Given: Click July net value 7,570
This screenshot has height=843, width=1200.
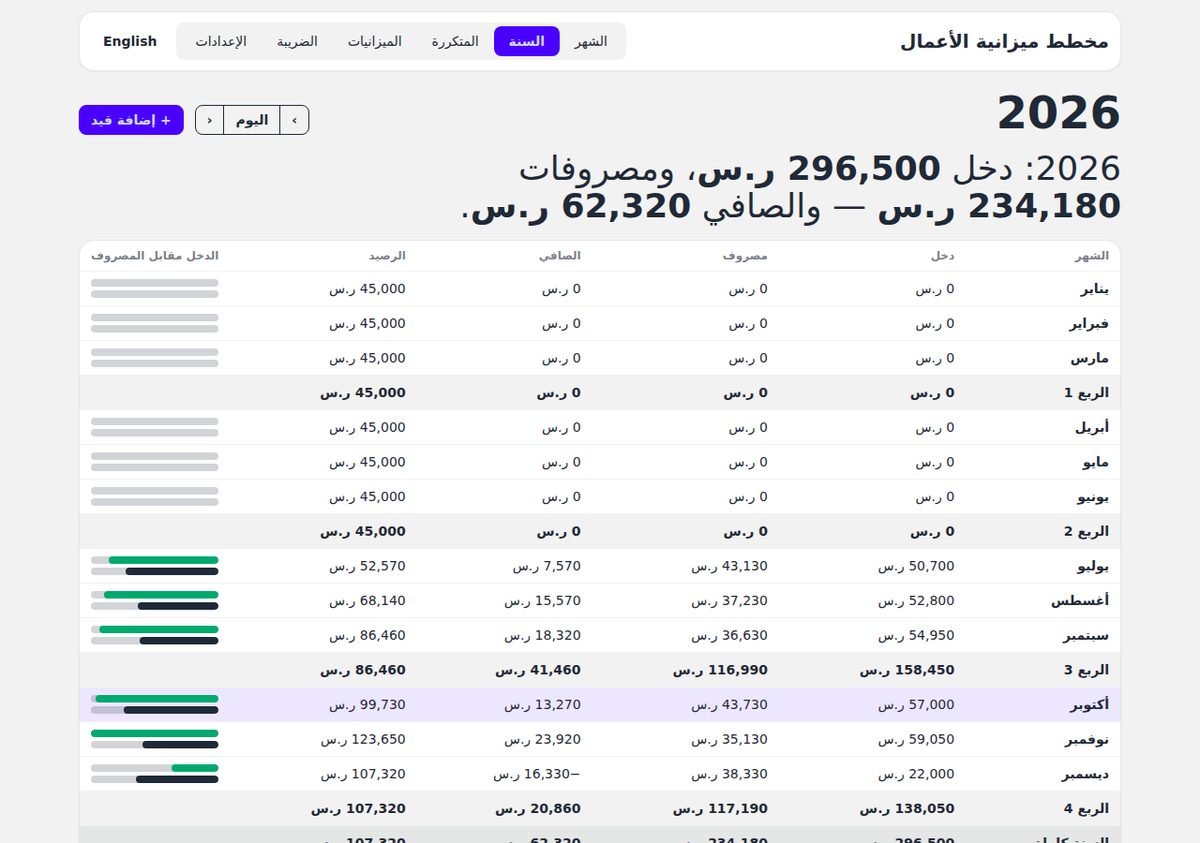Looking at the screenshot, I should 547,566.
